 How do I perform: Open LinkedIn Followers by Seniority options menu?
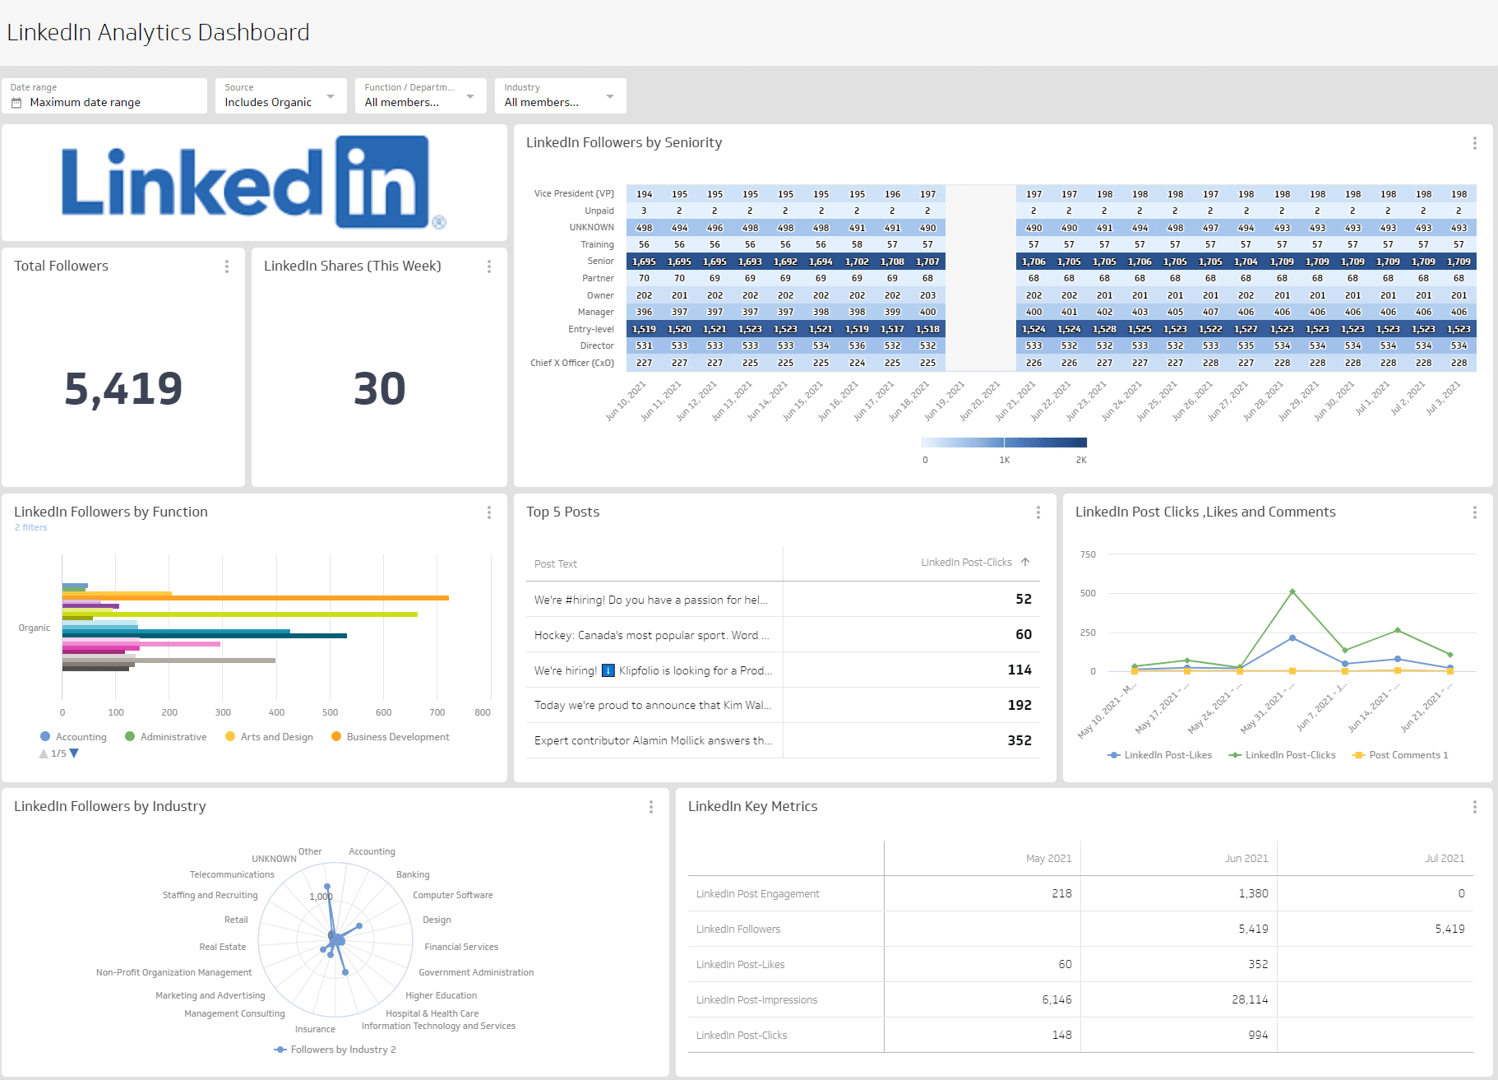coord(1475,144)
